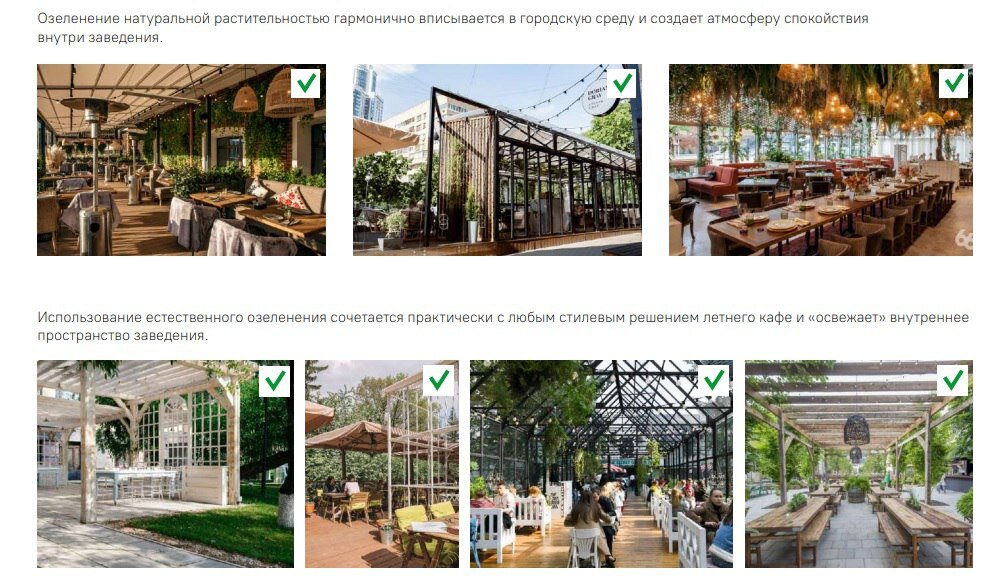
Task: Open the restaurant interior photo with long dining table
Action: point(820,160)
